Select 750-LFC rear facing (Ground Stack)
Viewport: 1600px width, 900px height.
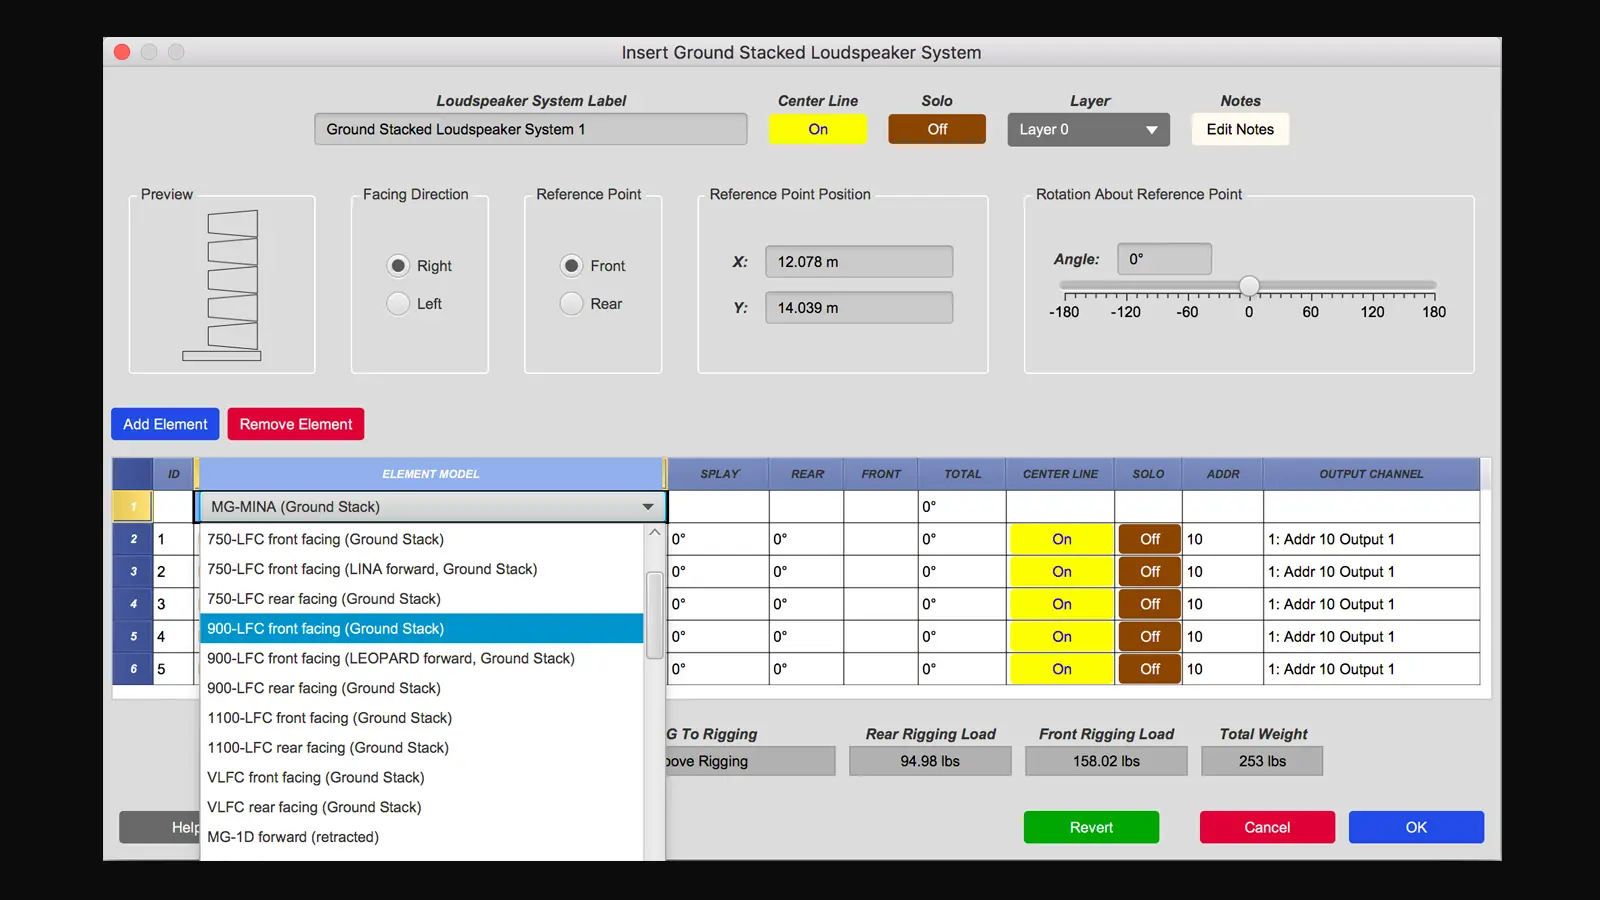(x=322, y=598)
